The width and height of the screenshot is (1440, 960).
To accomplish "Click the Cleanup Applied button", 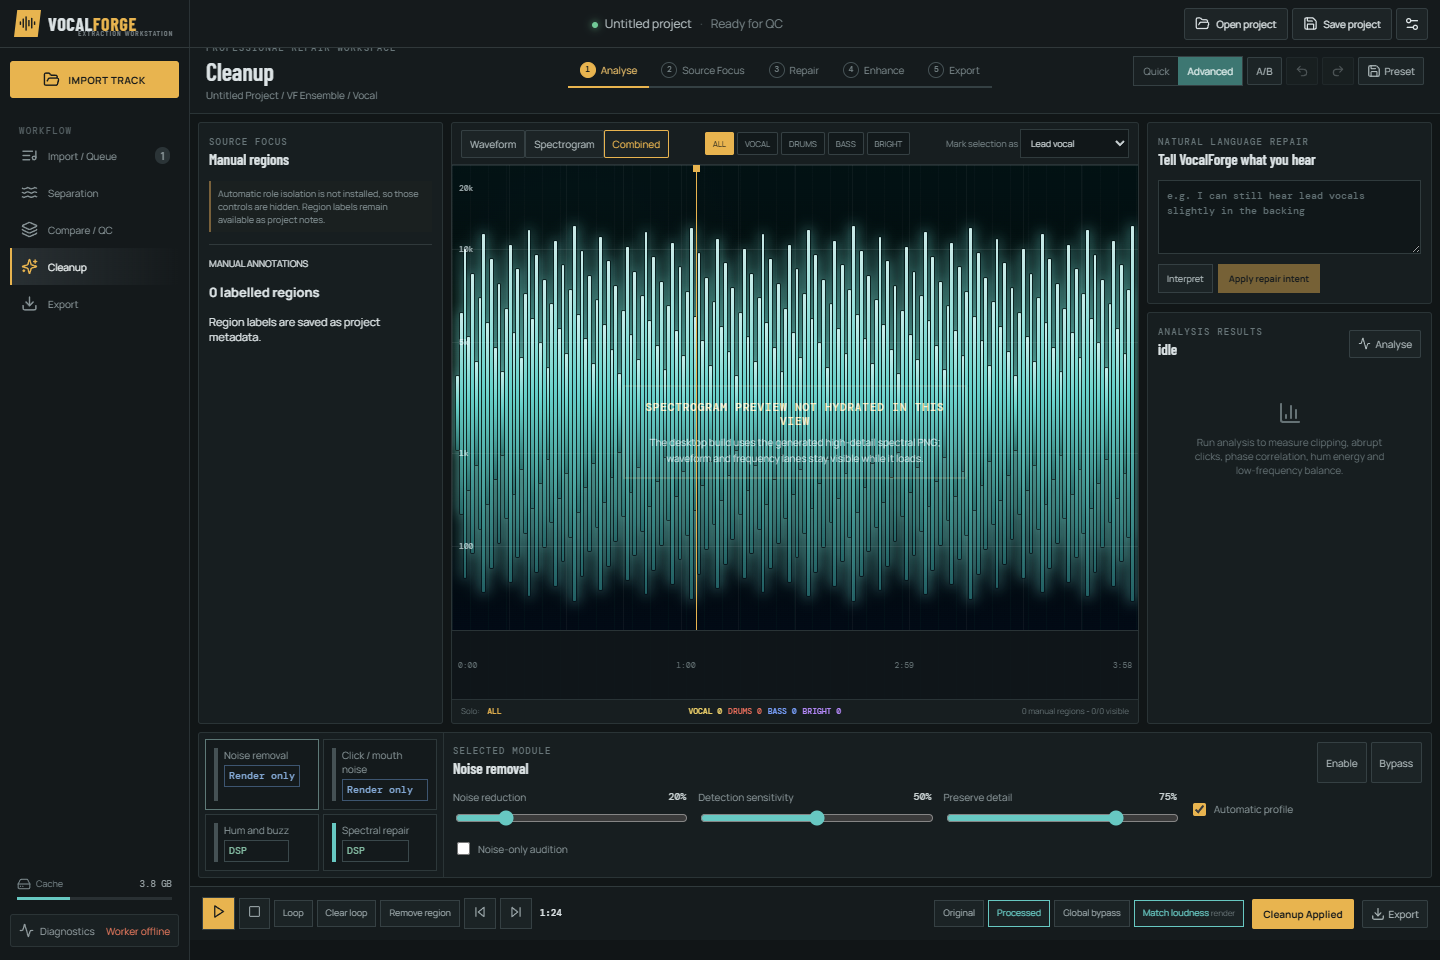I will click(x=1302, y=914).
